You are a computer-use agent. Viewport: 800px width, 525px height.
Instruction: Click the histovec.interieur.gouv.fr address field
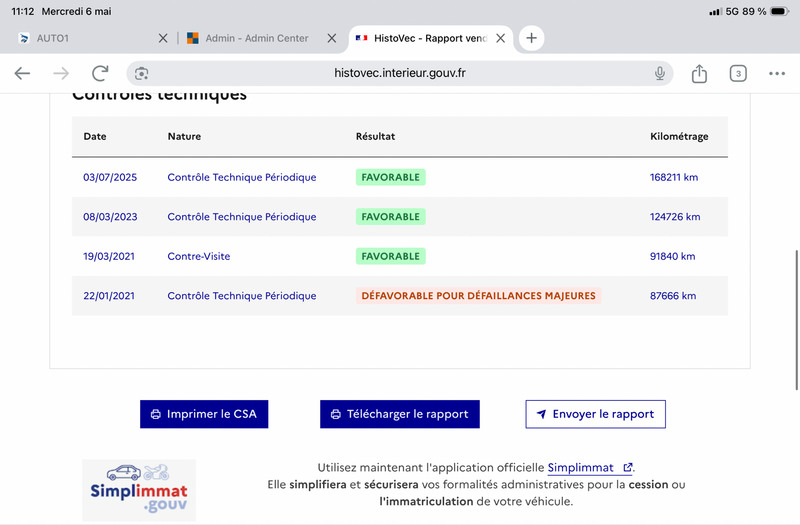coord(399,73)
